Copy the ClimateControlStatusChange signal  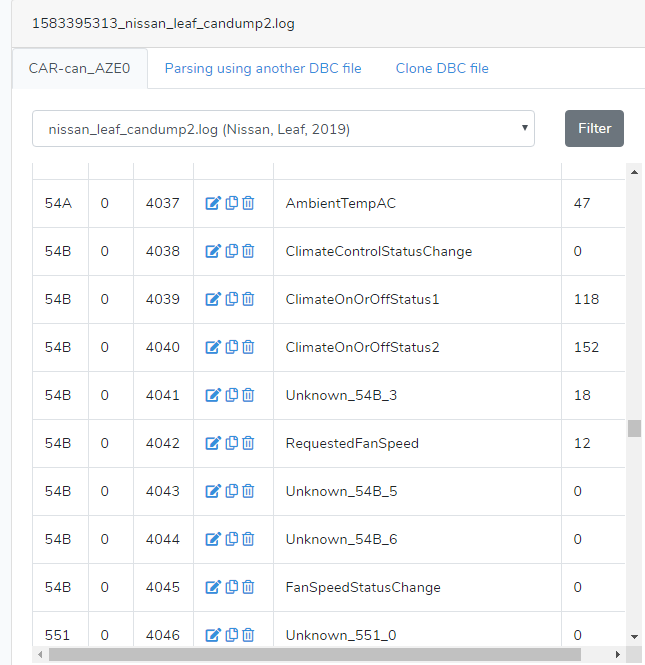231,251
